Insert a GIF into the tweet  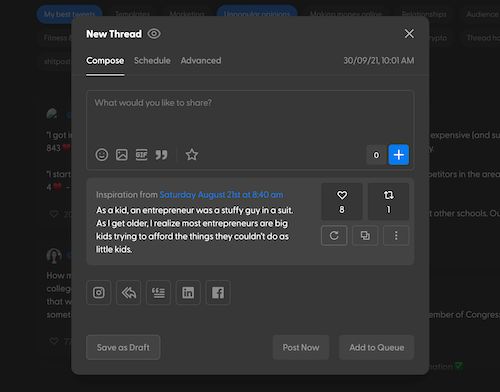(141, 155)
